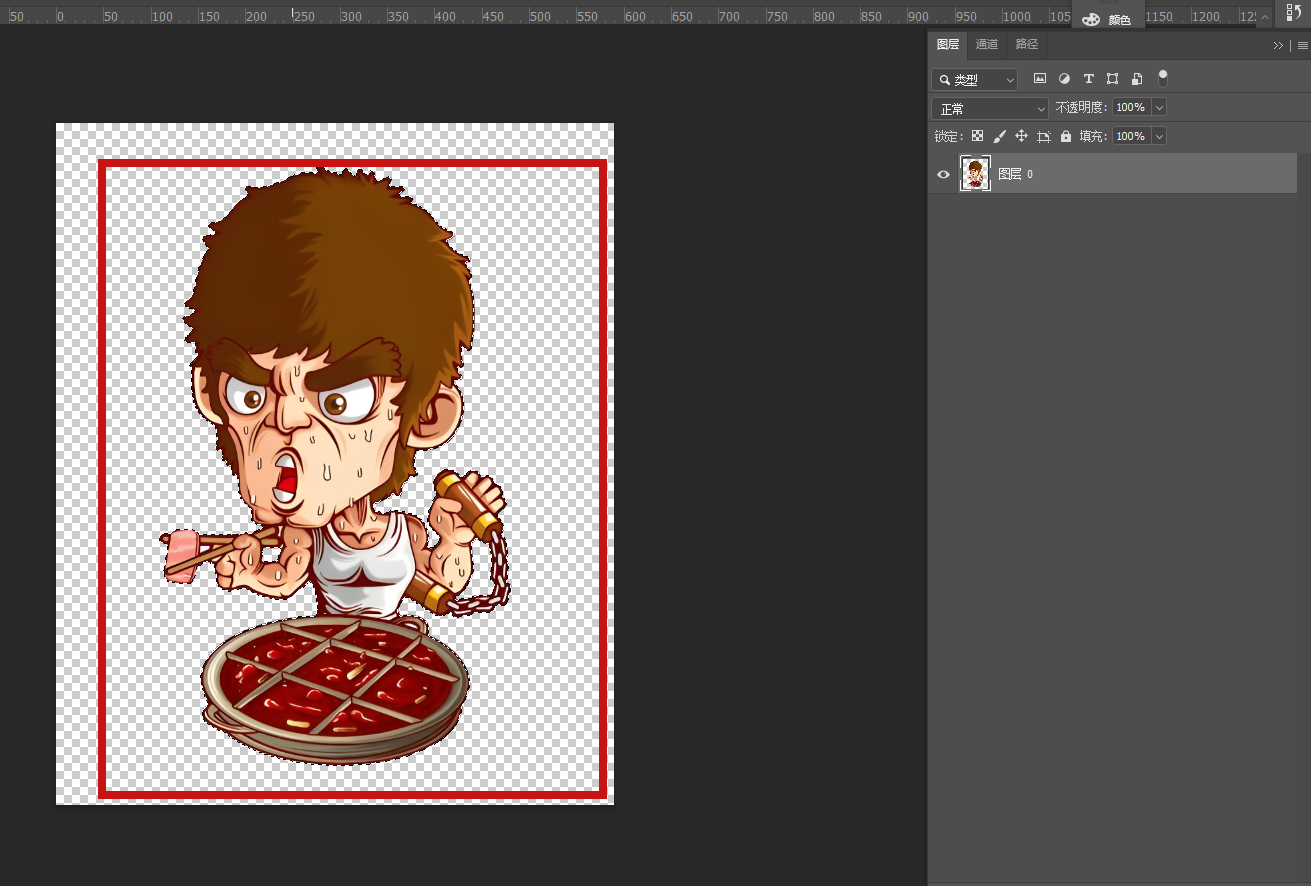Lock image pixels with brush icon

tap(999, 136)
